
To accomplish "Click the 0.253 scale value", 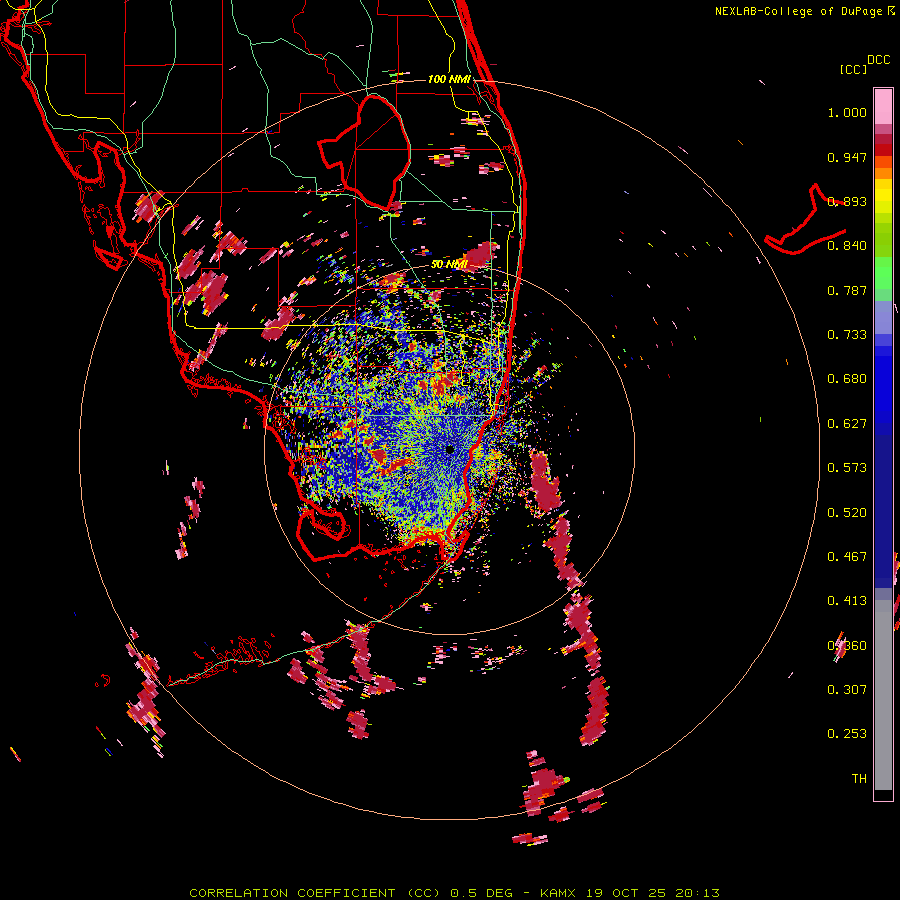I will coord(847,734).
